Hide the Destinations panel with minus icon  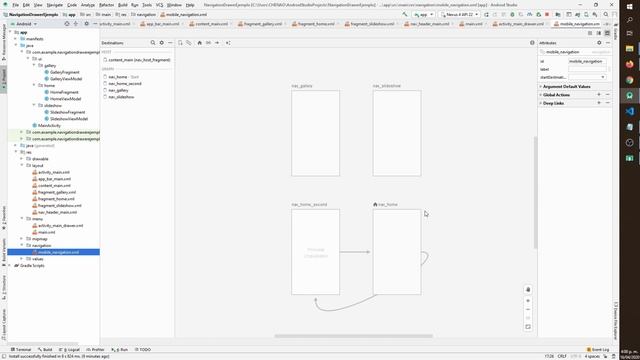[170, 43]
